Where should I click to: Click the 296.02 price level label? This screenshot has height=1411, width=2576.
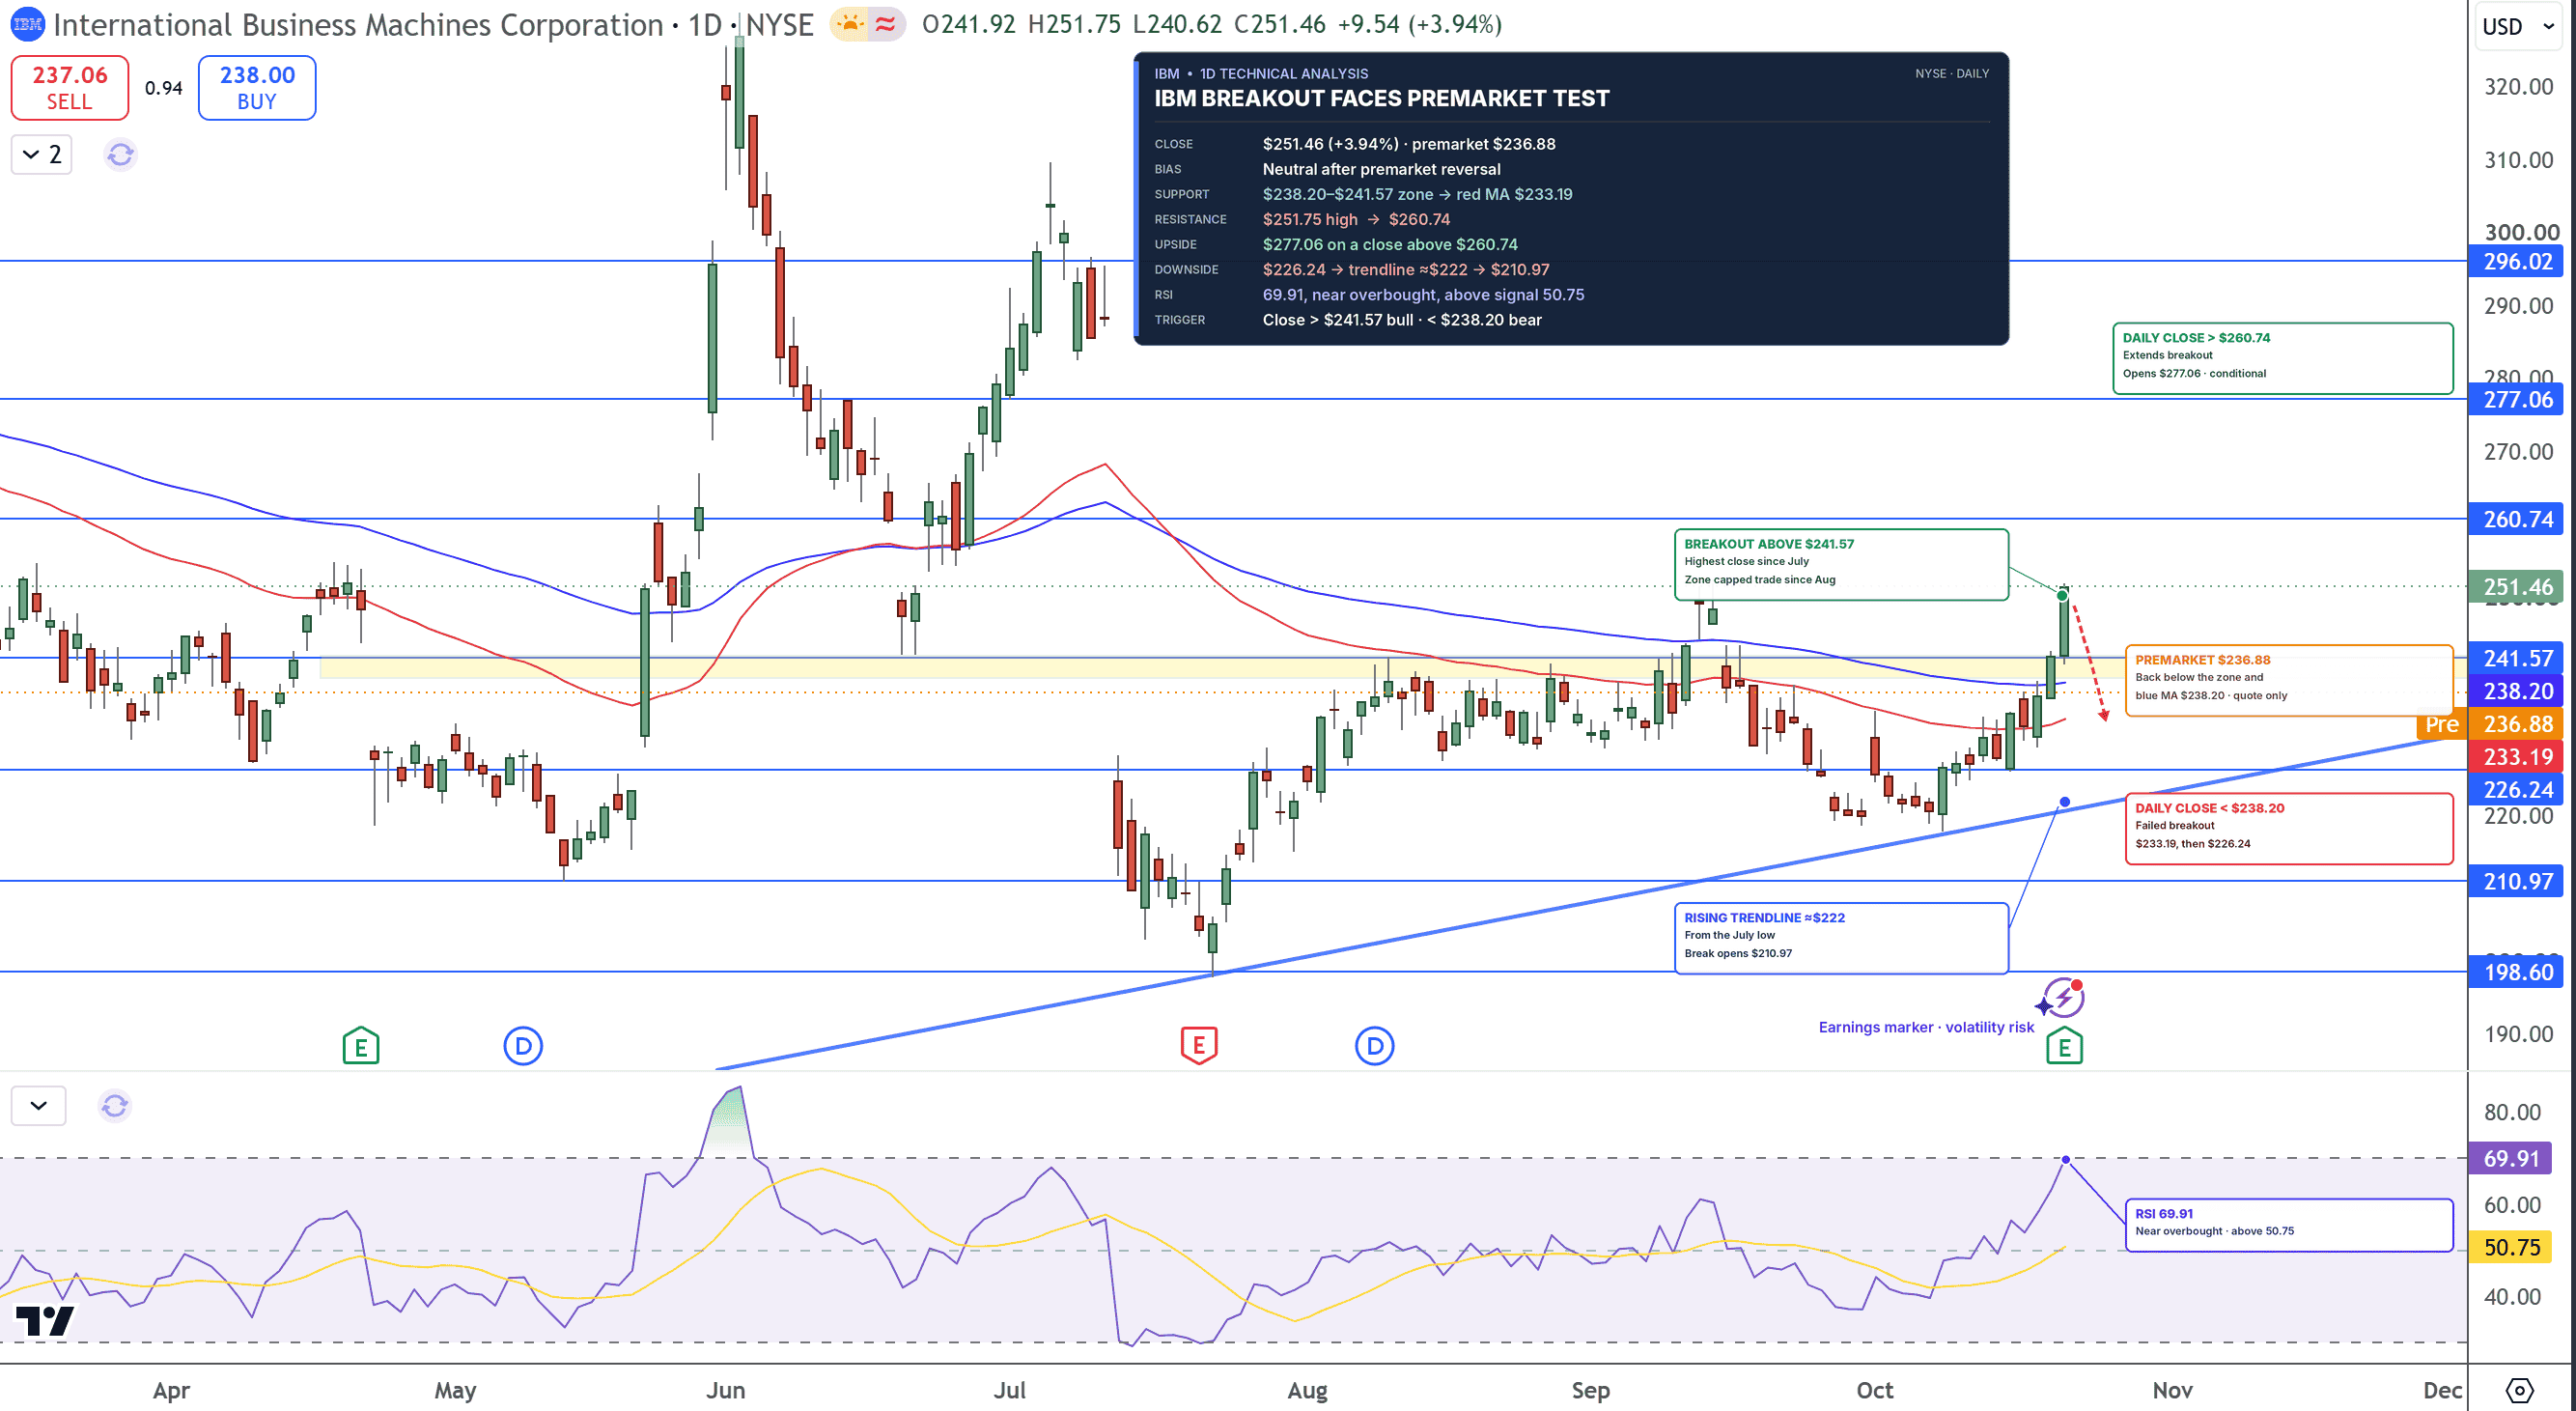click(x=2517, y=262)
